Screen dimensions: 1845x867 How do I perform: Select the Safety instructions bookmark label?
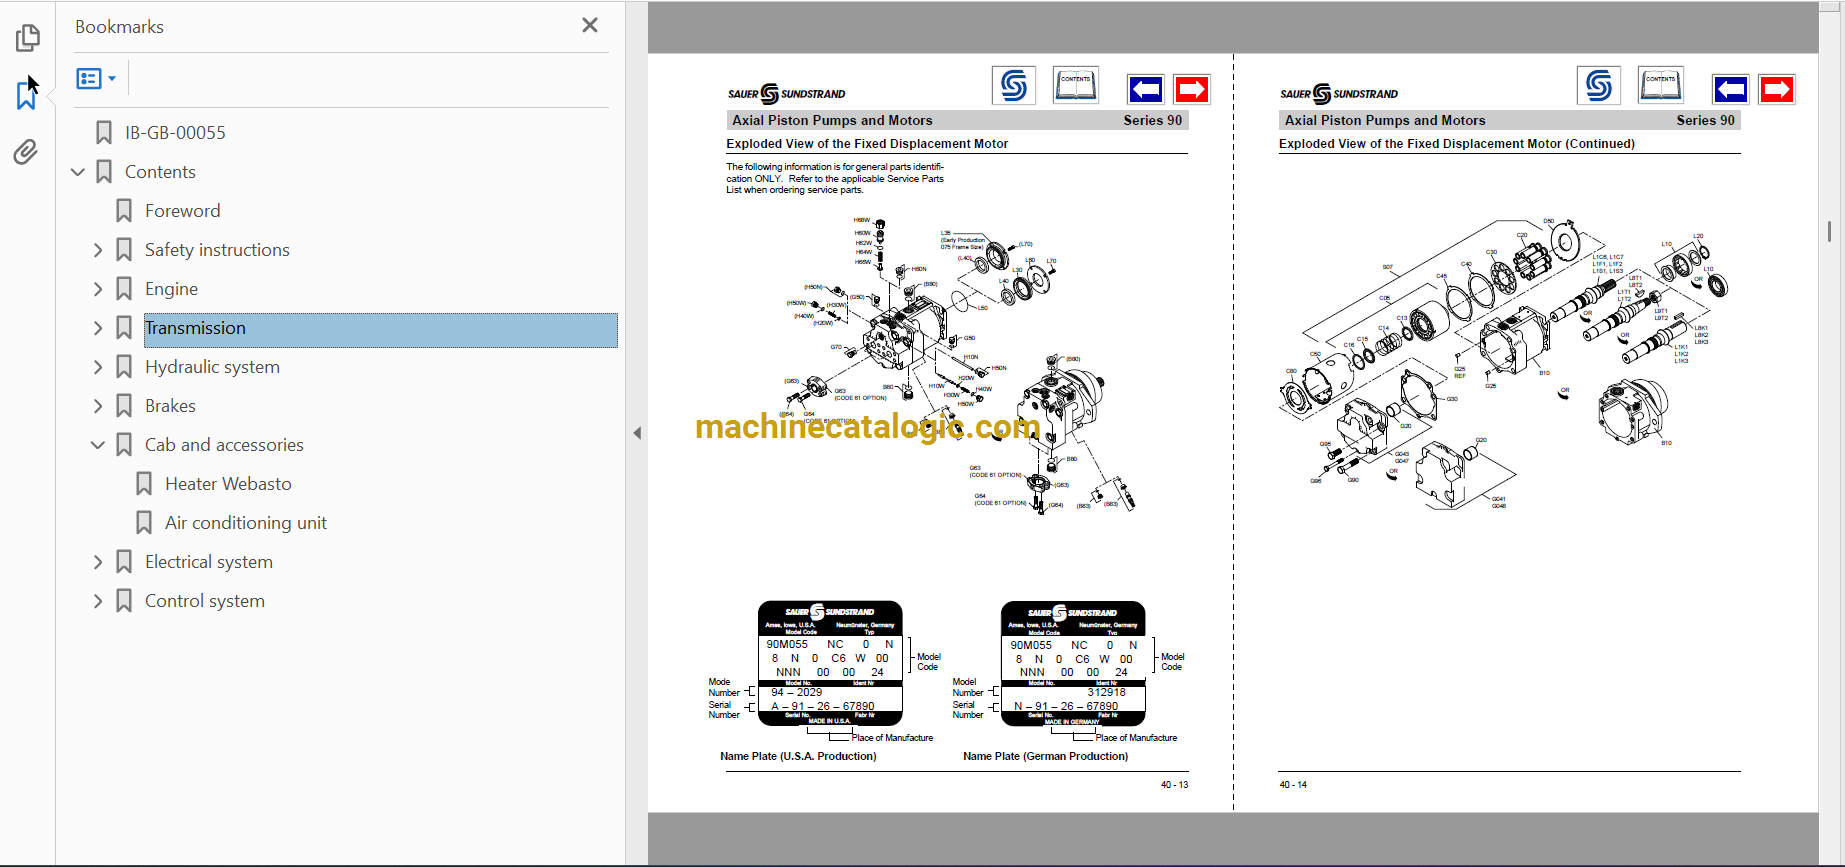tap(217, 250)
